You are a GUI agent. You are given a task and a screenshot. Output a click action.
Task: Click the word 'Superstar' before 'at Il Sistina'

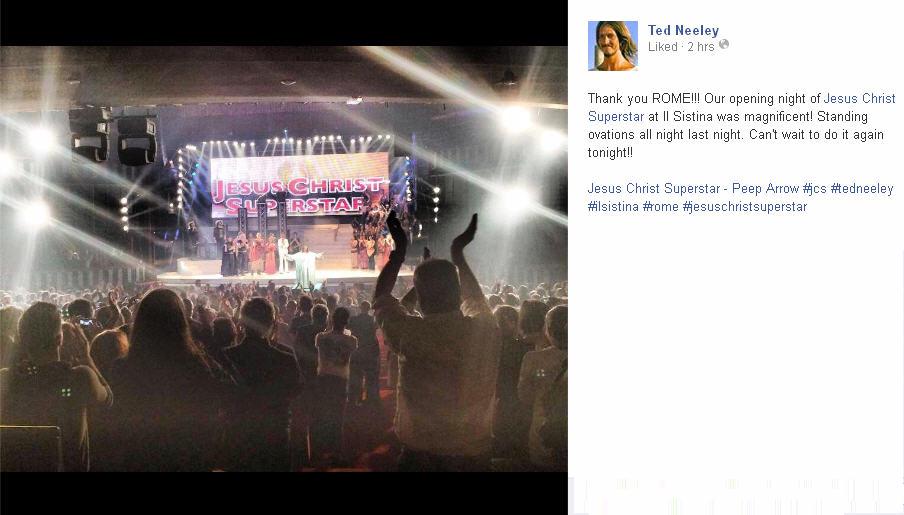pyautogui.click(x=616, y=116)
